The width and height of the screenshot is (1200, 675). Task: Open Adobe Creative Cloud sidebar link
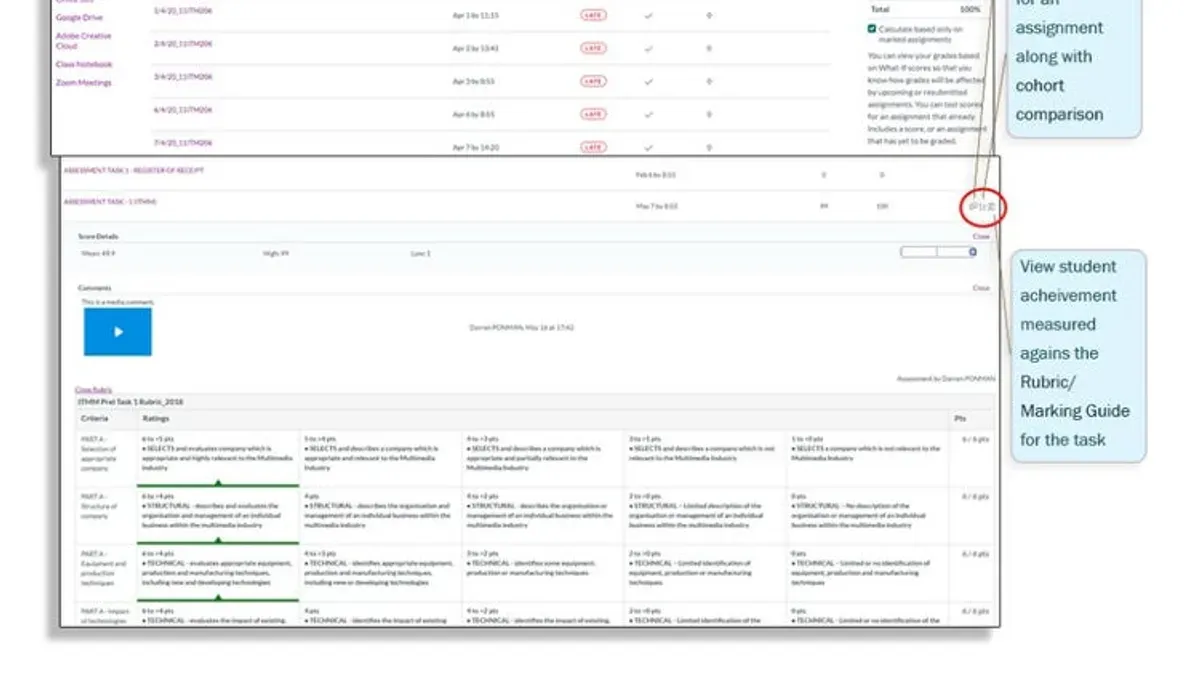pyautogui.click(x=83, y=41)
